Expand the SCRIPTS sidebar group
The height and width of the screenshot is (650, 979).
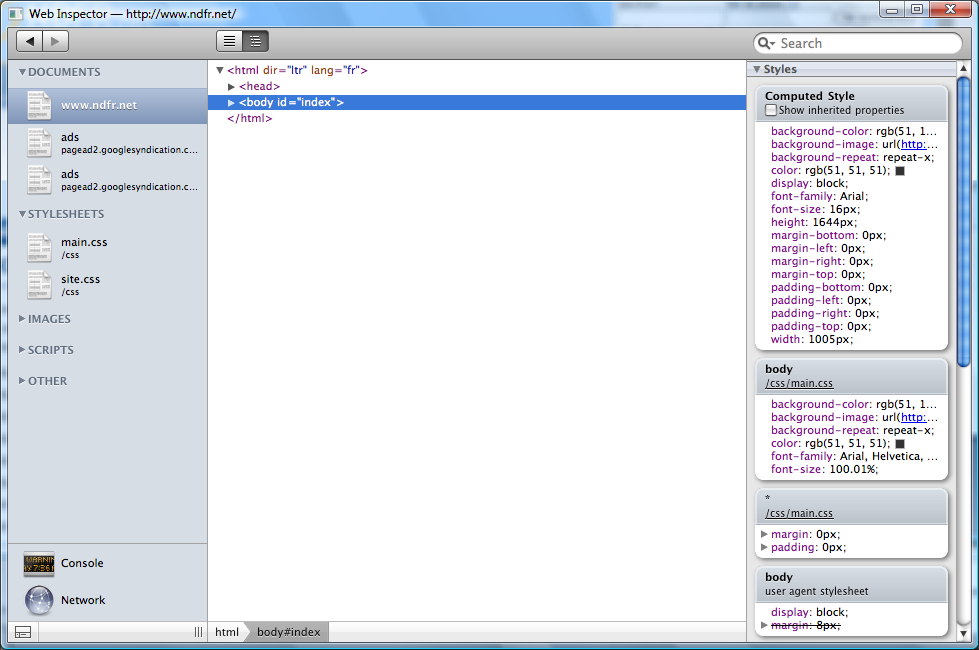(x=23, y=350)
